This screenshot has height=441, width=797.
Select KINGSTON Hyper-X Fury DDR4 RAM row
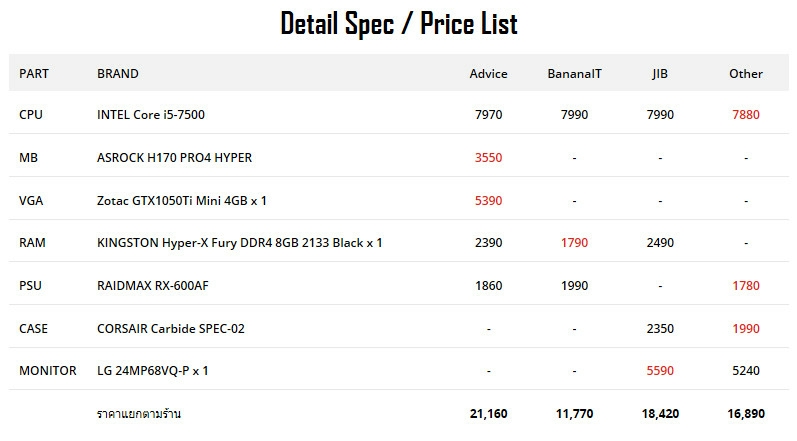pos(398,243)
